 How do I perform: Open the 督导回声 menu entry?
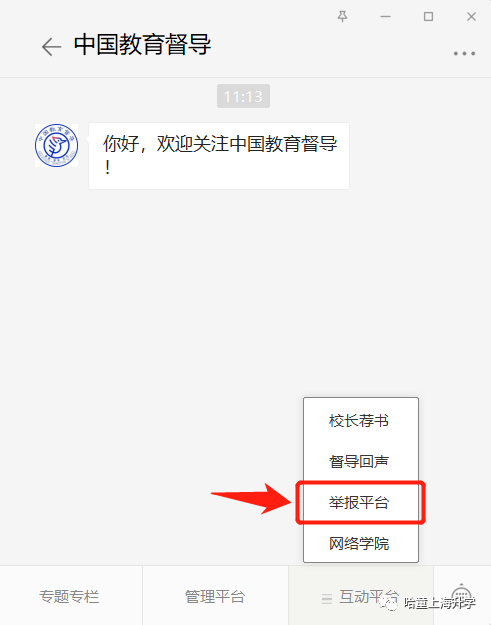tap(359, 461)
